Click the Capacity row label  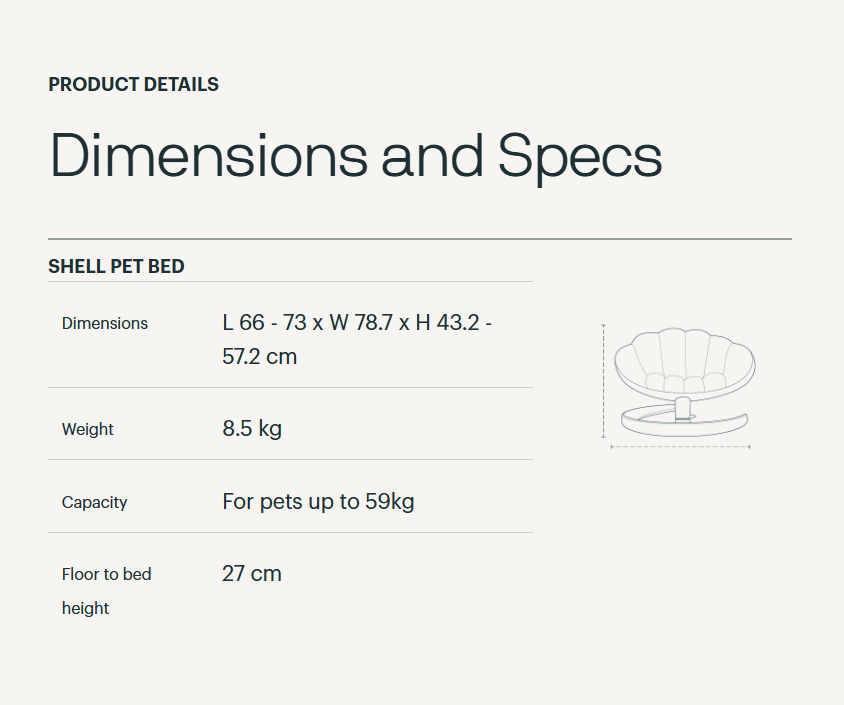[95, 502]
